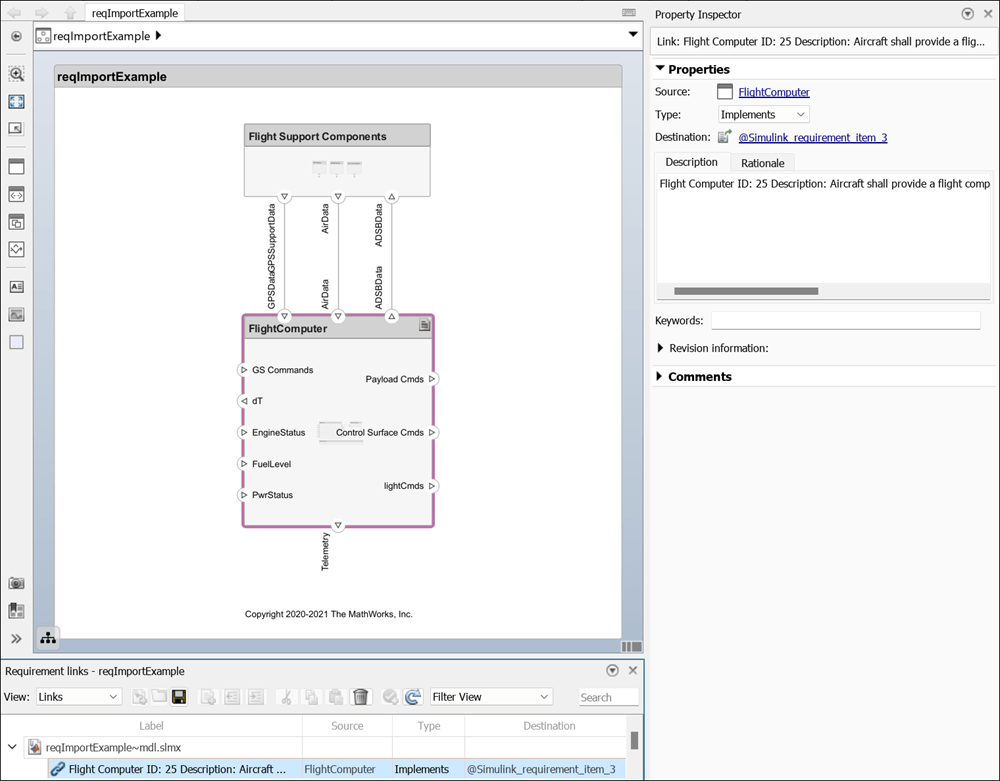Click the Keywords input field
Screen dimensions: 1000x781
pyautogui.click(x=845, y=321)
